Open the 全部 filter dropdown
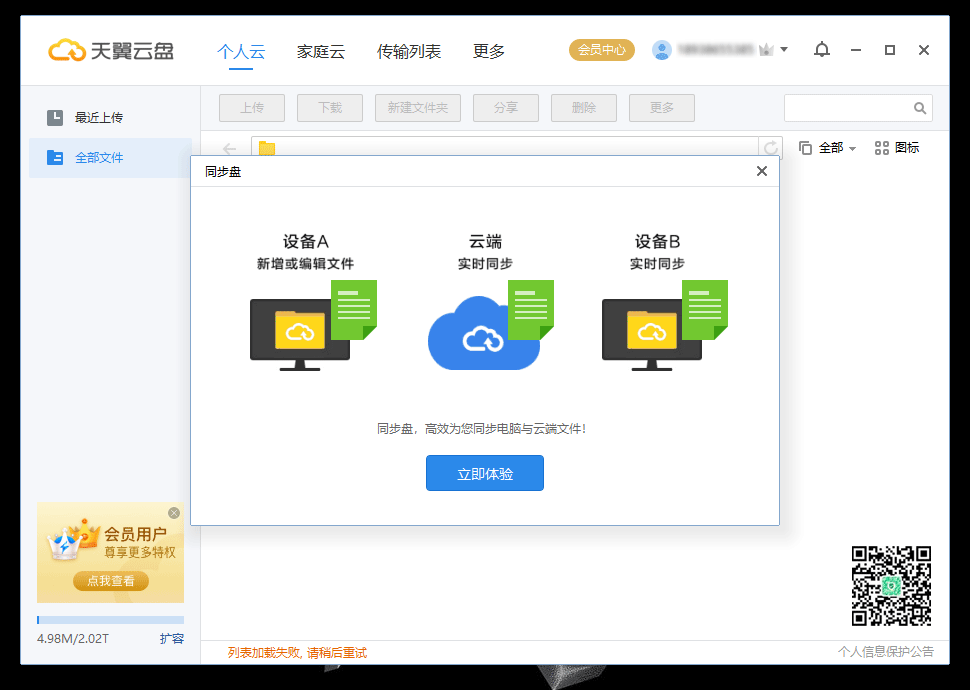This screenshot has width=970, height=690. [830, 147]
